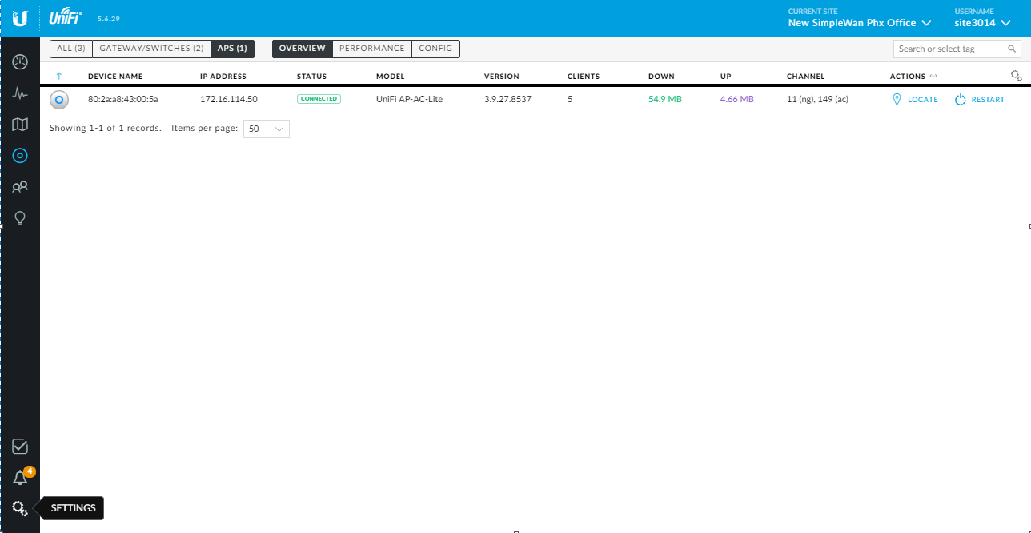This screenshot has height=533, width=1031.
Task: Open the Devices circle icon in sidebar
Action: point(20,155)
